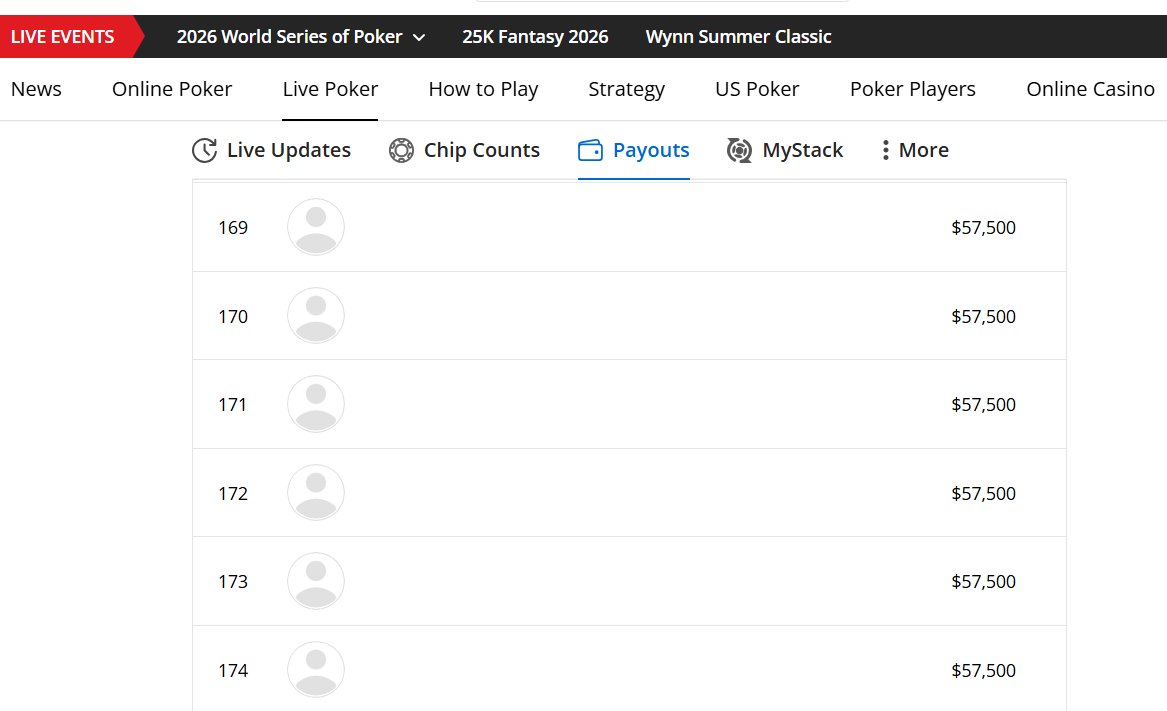Open the Strategy menu
The height and width of the screenshot is (711, 1167).
(626, 89)
